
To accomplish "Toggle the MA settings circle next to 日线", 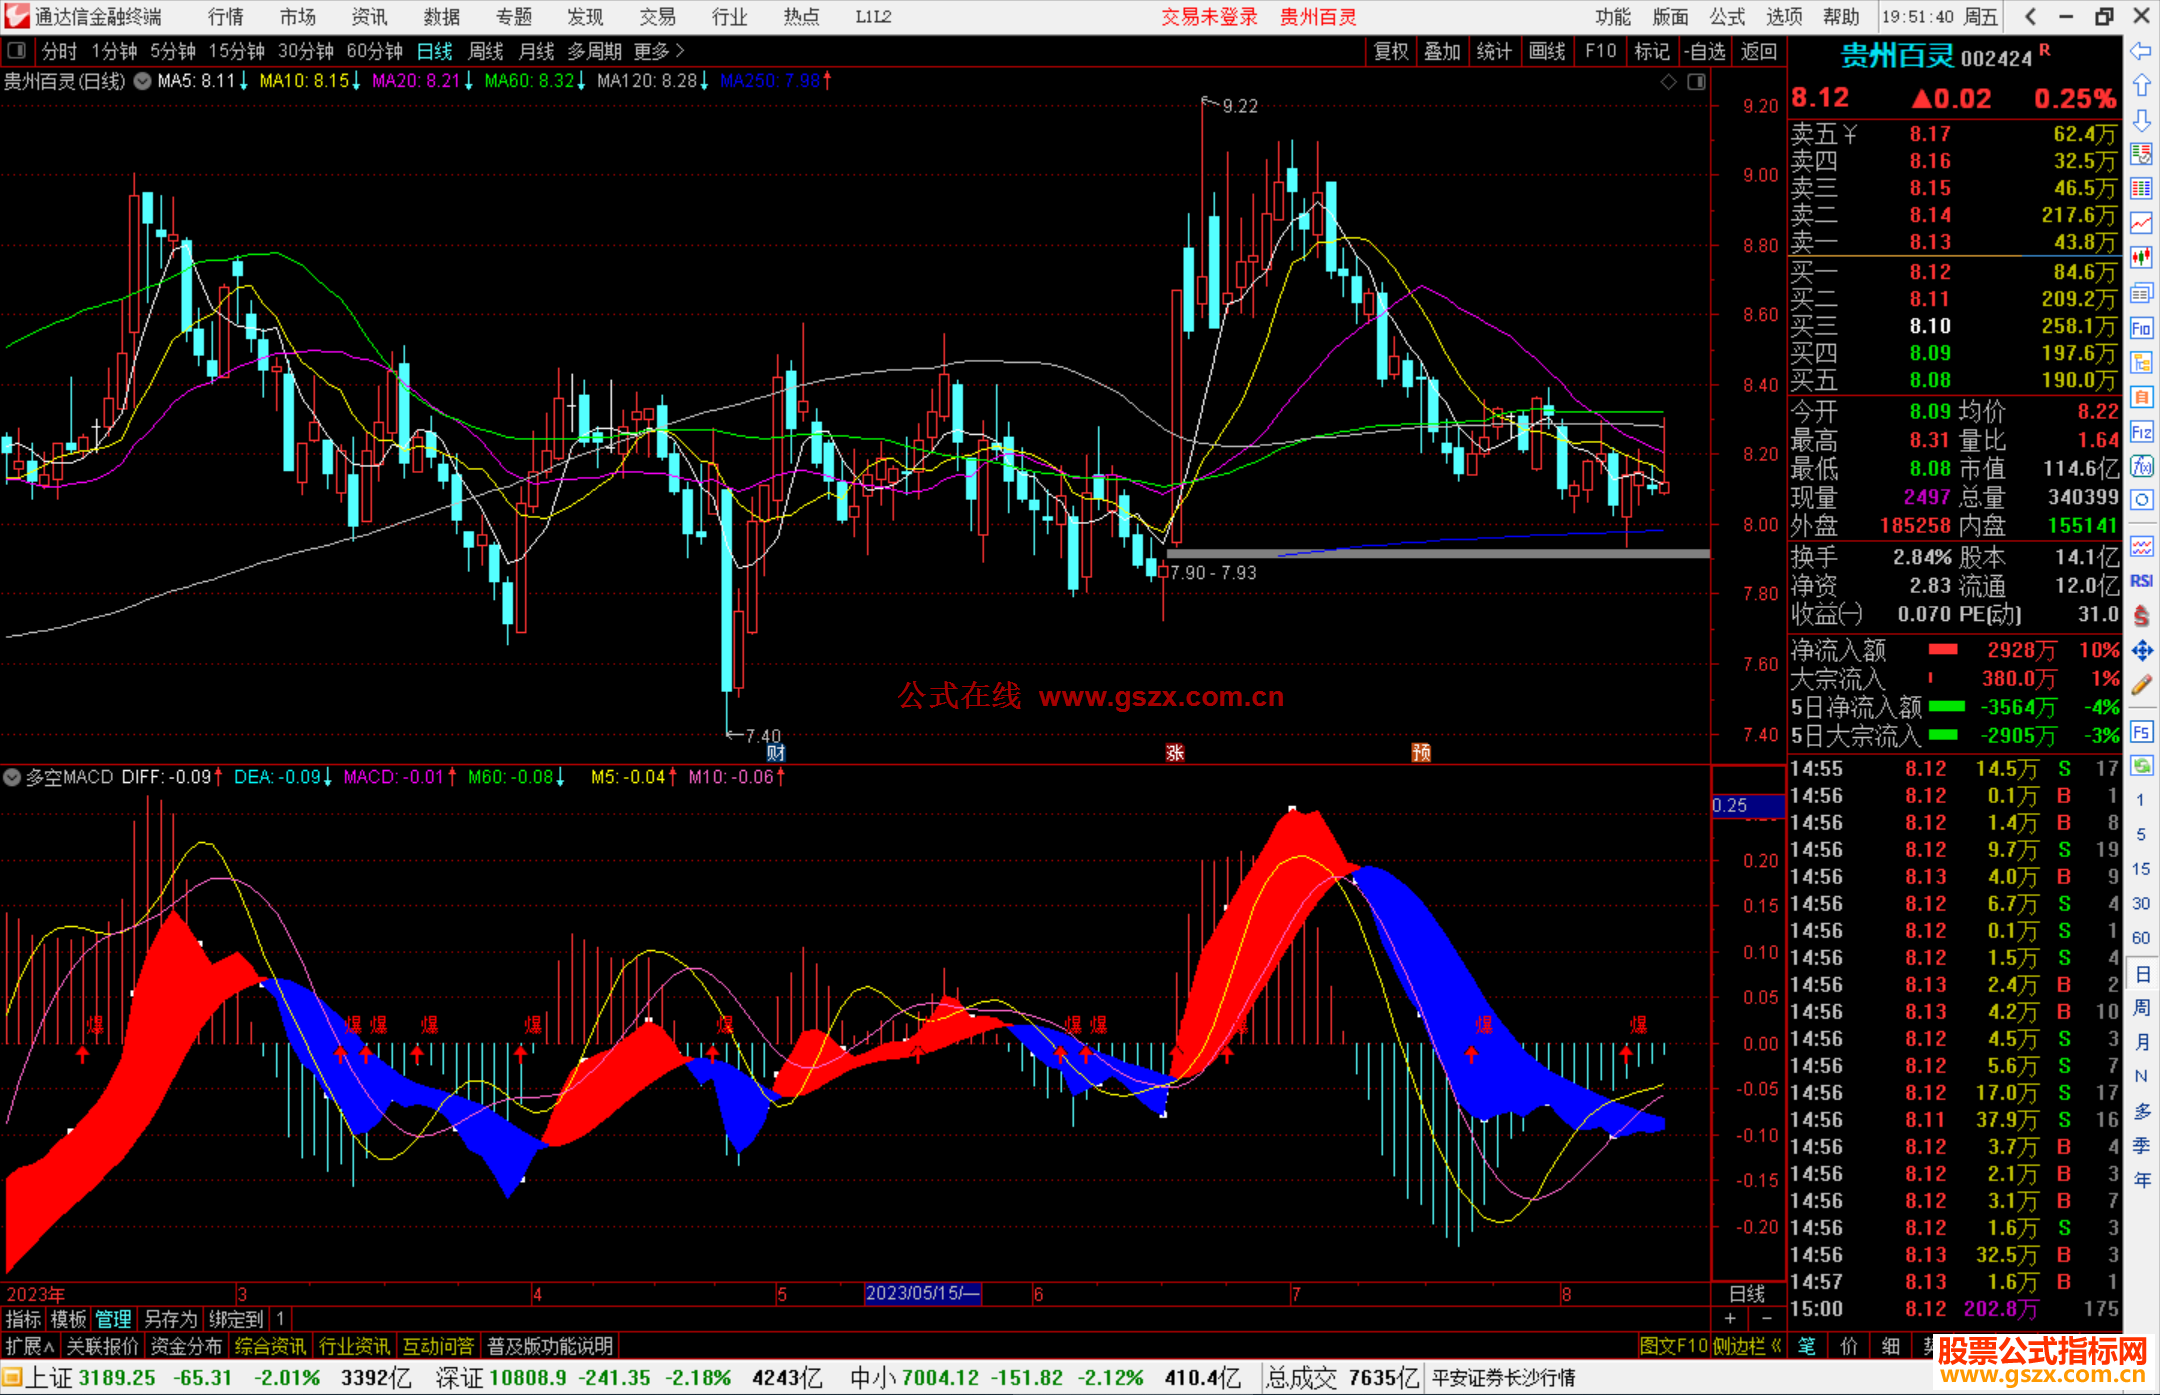I will [x=143, y=81].
